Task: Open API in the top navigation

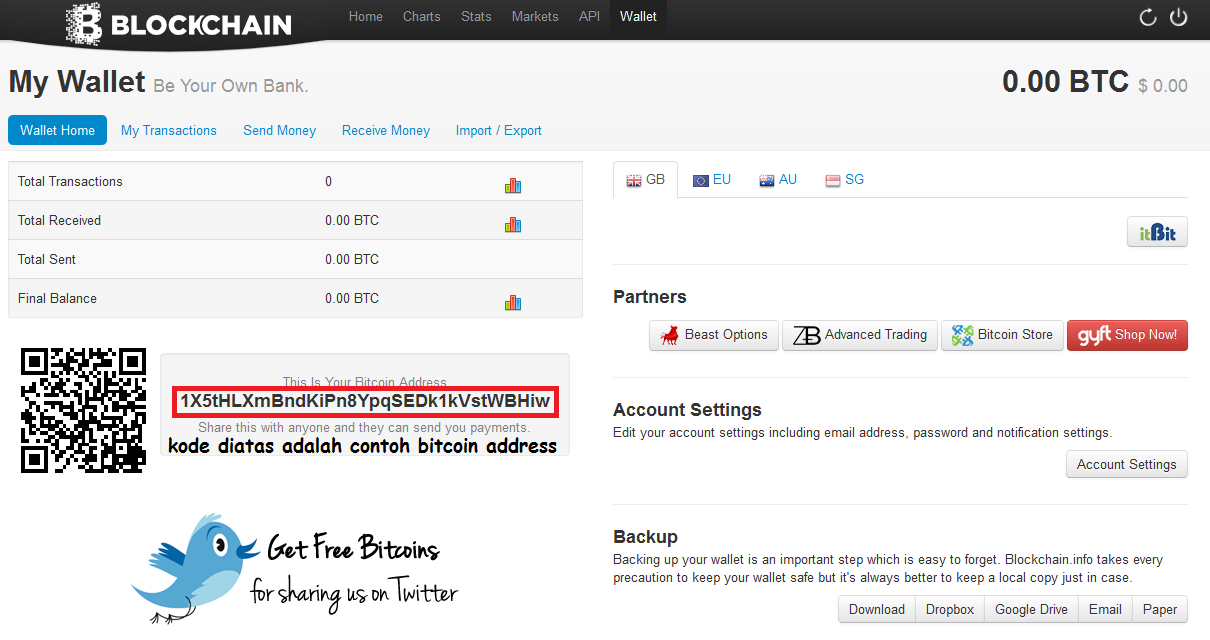Action: [x=589, y=16]
